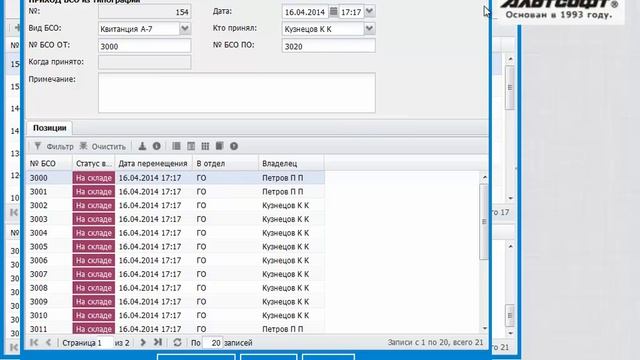The image size is (640, 360).
Task: Click the Когда принято field
Action: (x=144, y=62)
